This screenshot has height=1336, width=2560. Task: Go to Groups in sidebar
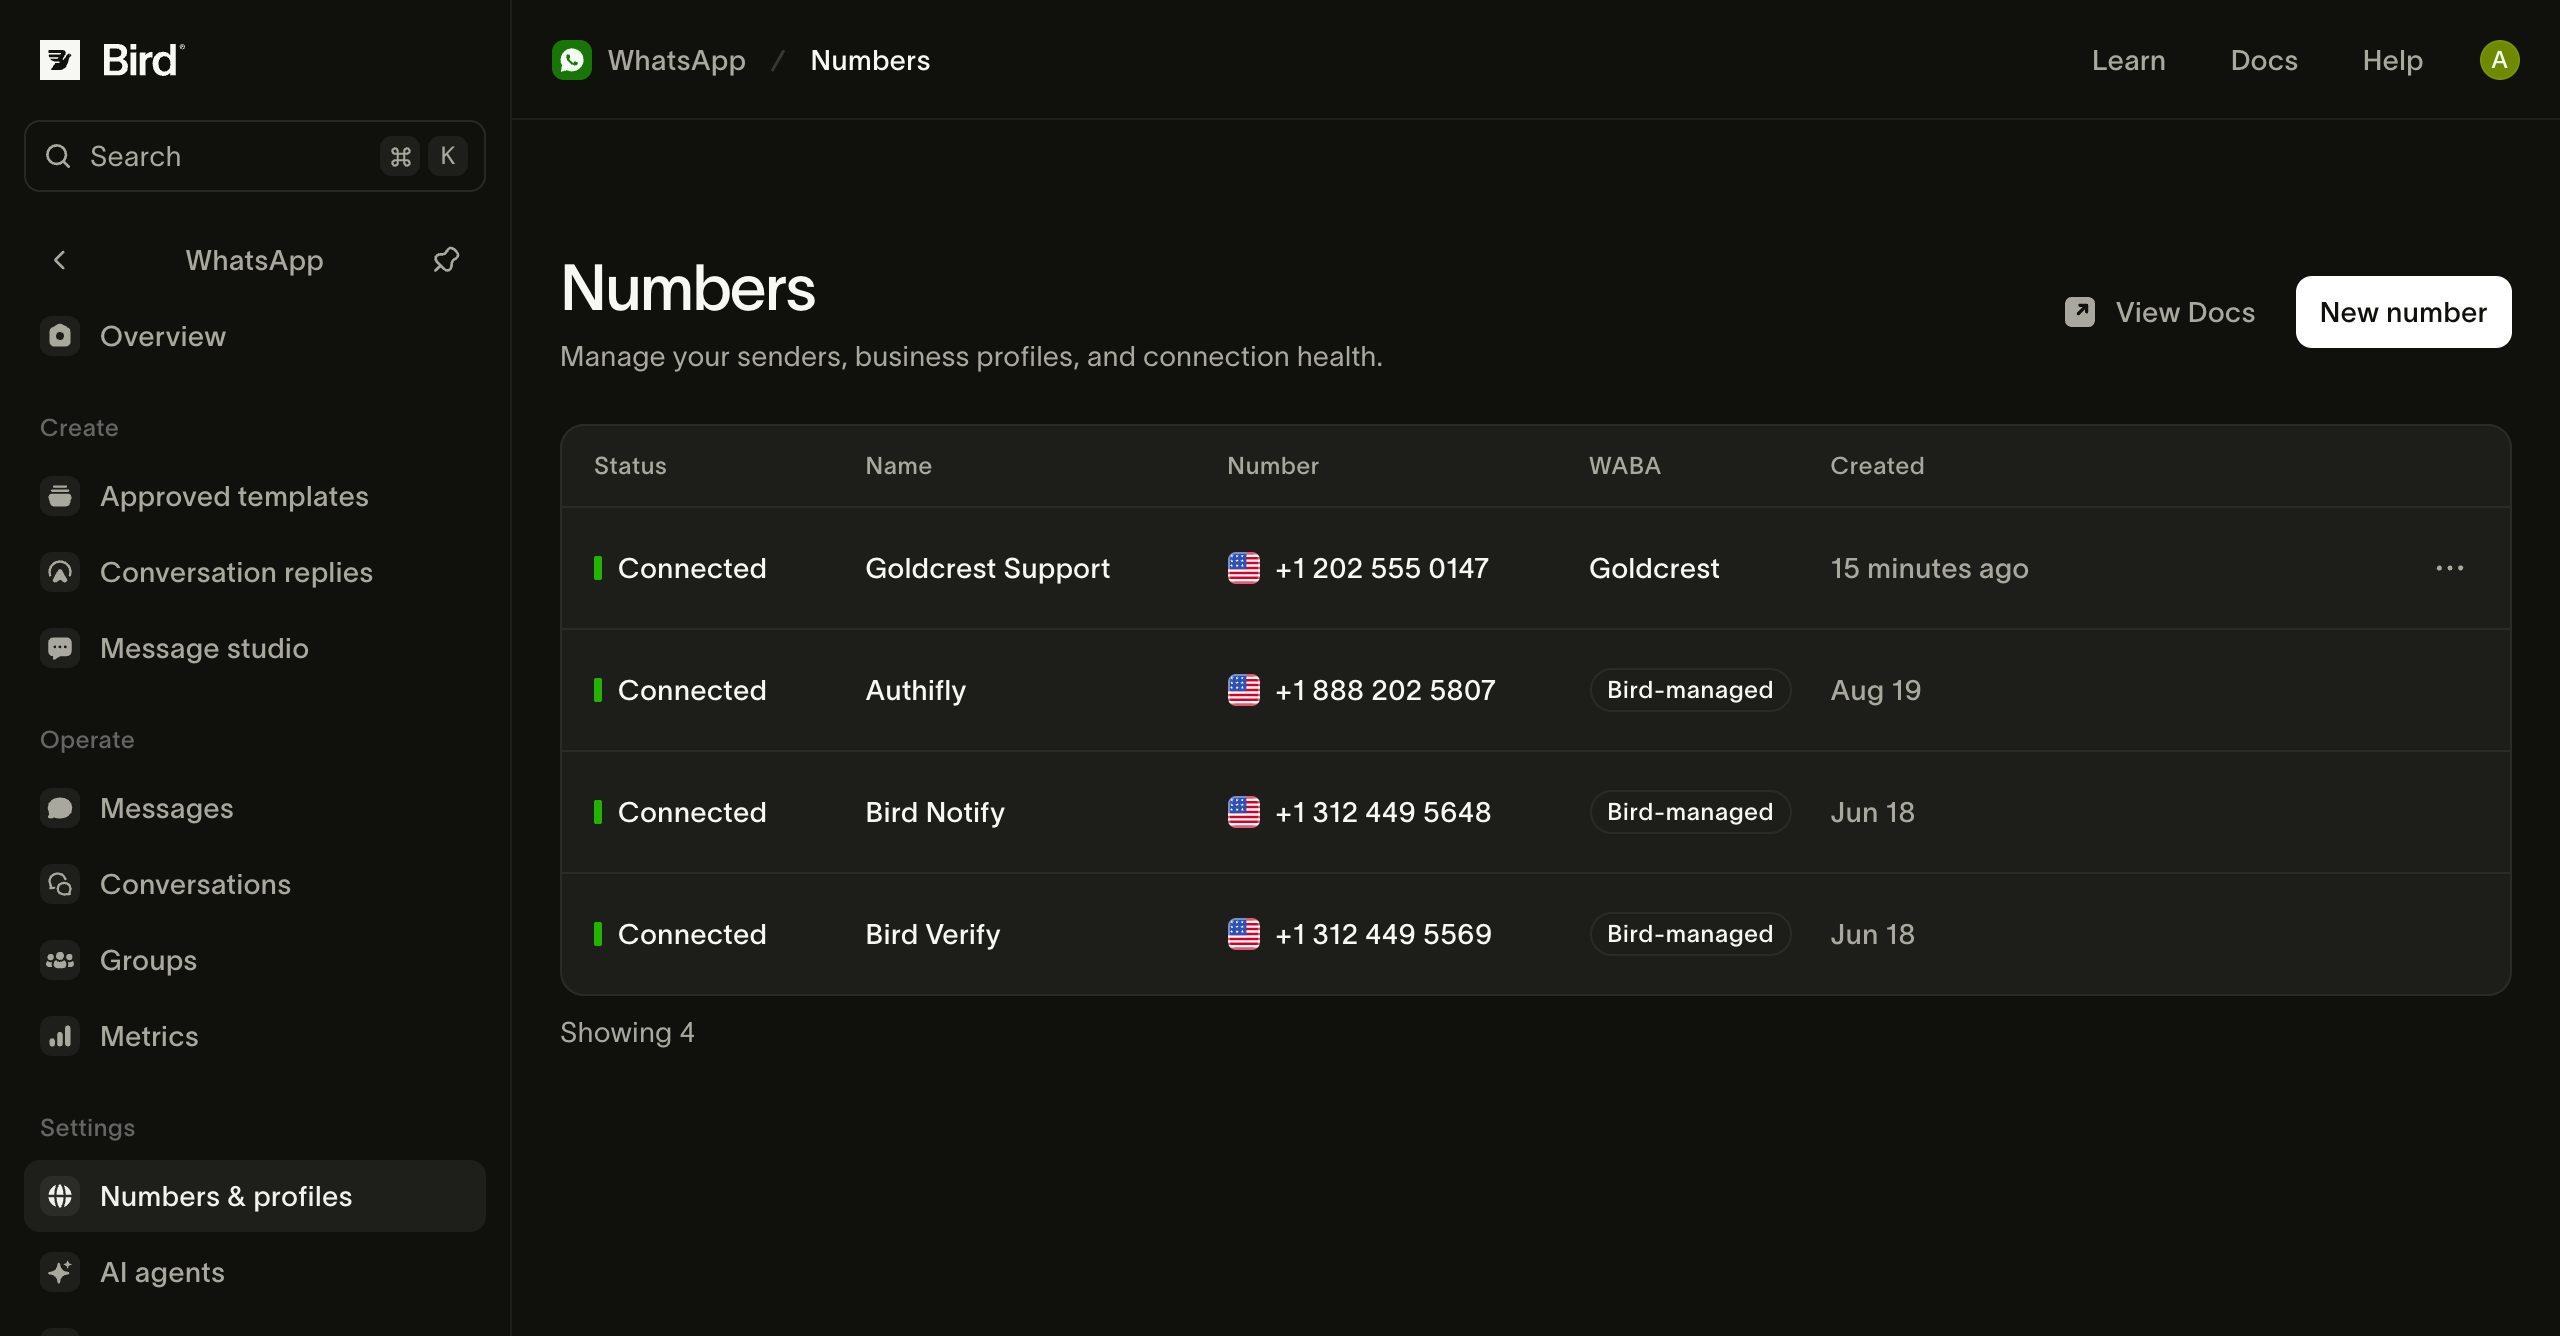pyautogui.click(x=255, y=960)
